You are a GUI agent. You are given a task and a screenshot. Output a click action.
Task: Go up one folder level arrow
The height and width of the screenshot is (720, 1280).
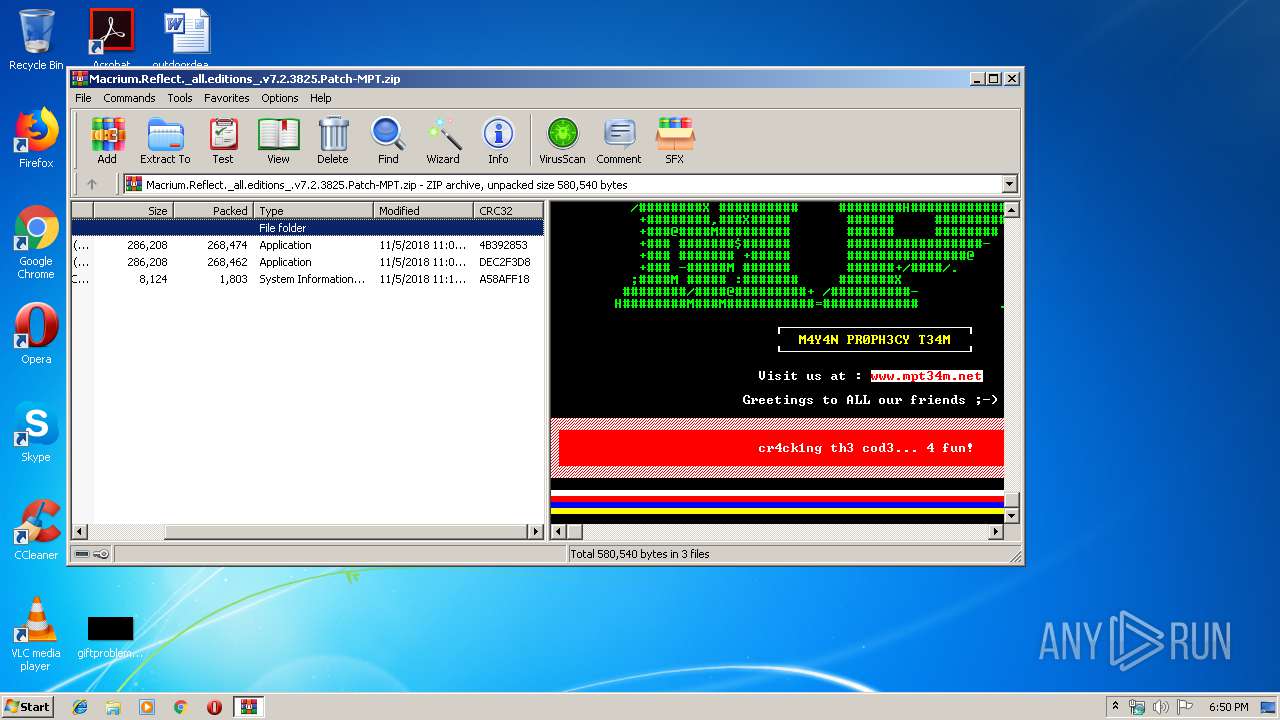pyautogui.click(x=92, y=184)
